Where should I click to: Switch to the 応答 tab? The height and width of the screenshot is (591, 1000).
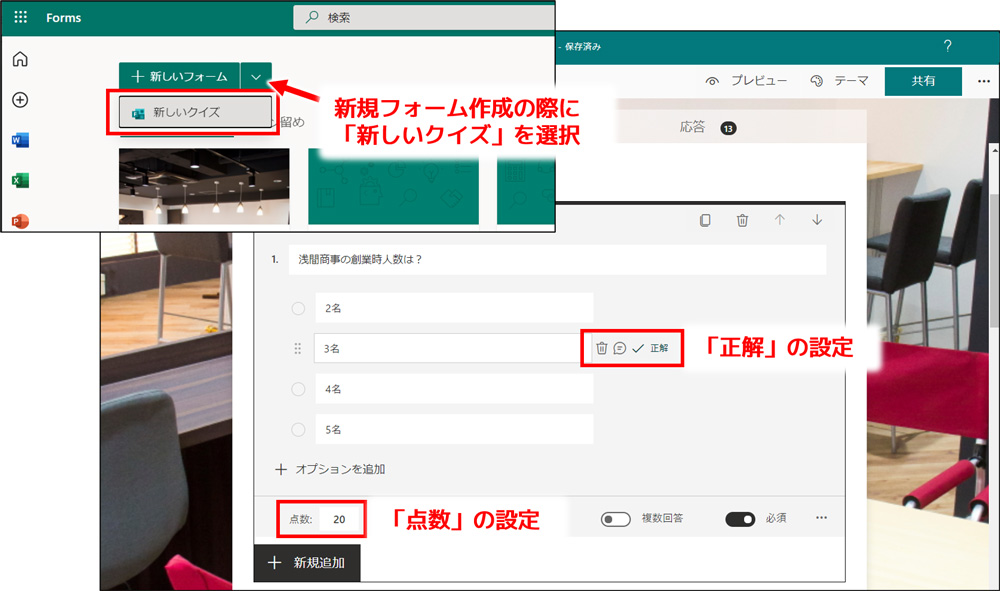tap(692, 127)
